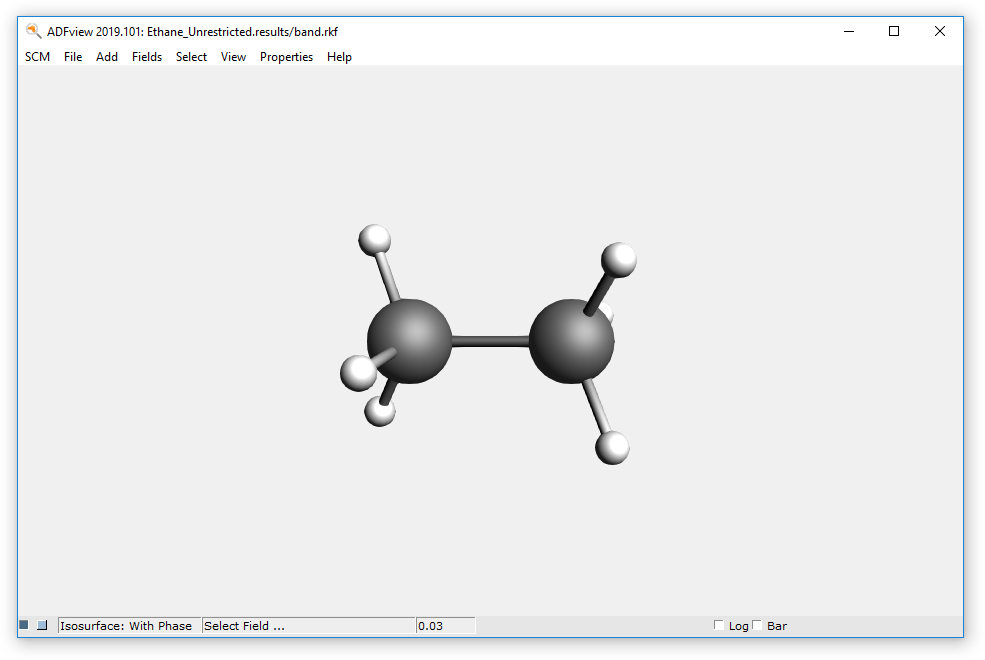Select the right carbon atom
The image size is (985, 660).
pos(570,341)
